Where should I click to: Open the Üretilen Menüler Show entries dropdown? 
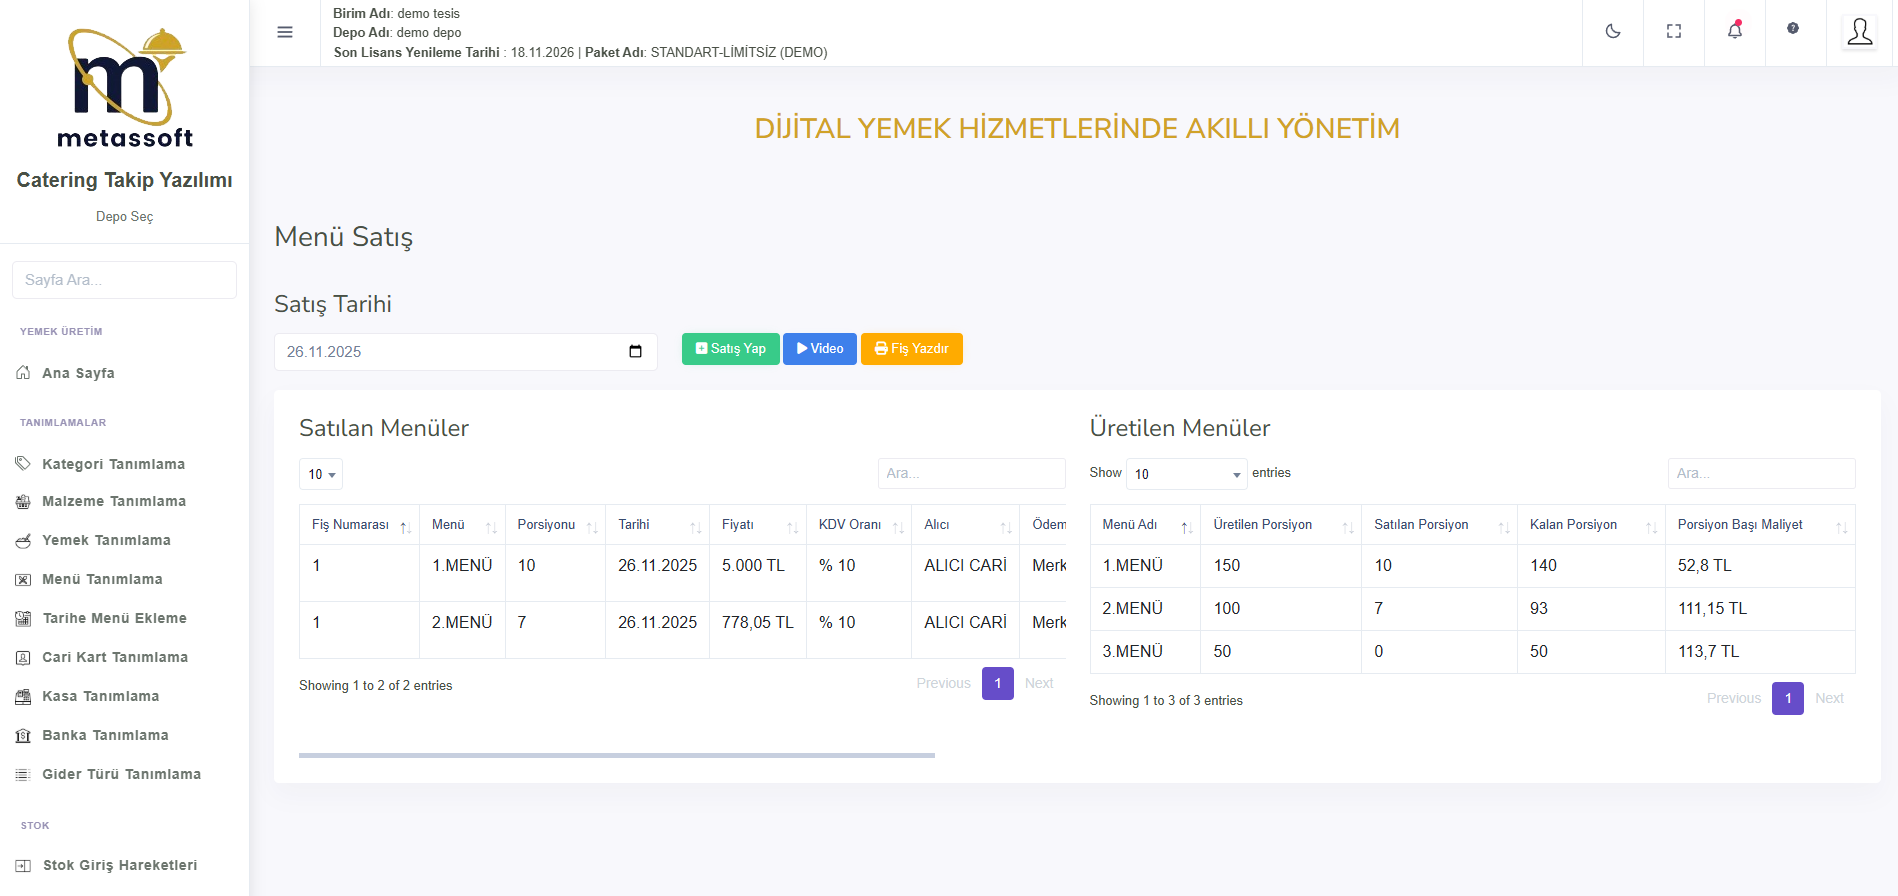[1187, 474]
